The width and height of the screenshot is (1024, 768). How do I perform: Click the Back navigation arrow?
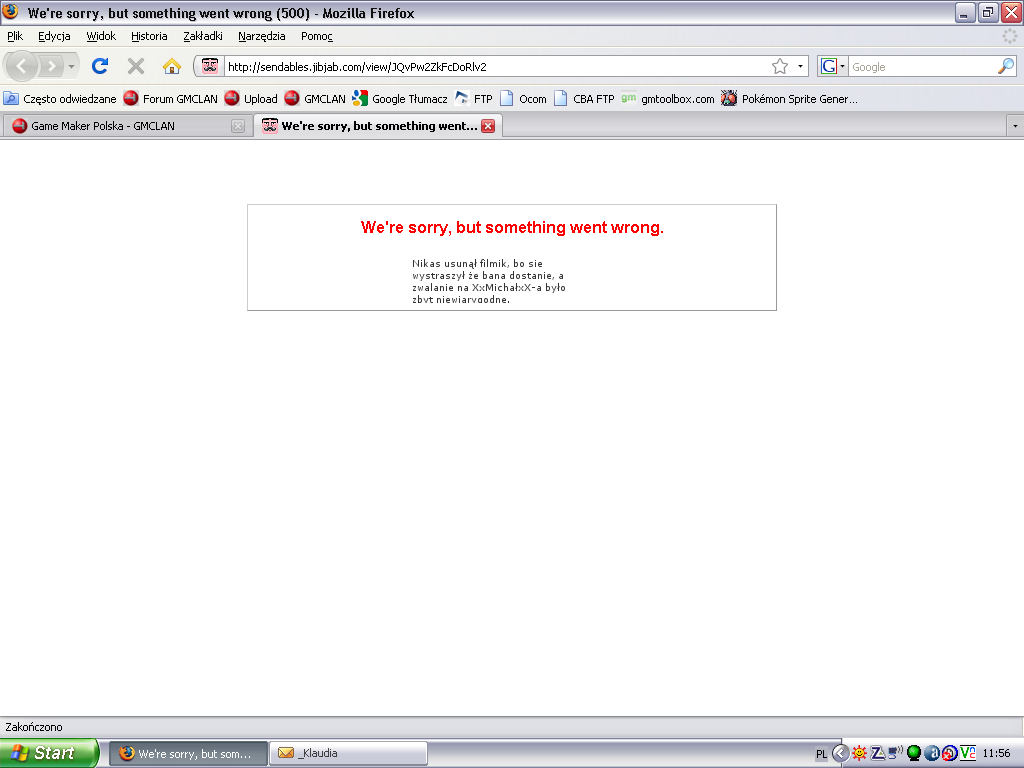click(x=22, y=66)
